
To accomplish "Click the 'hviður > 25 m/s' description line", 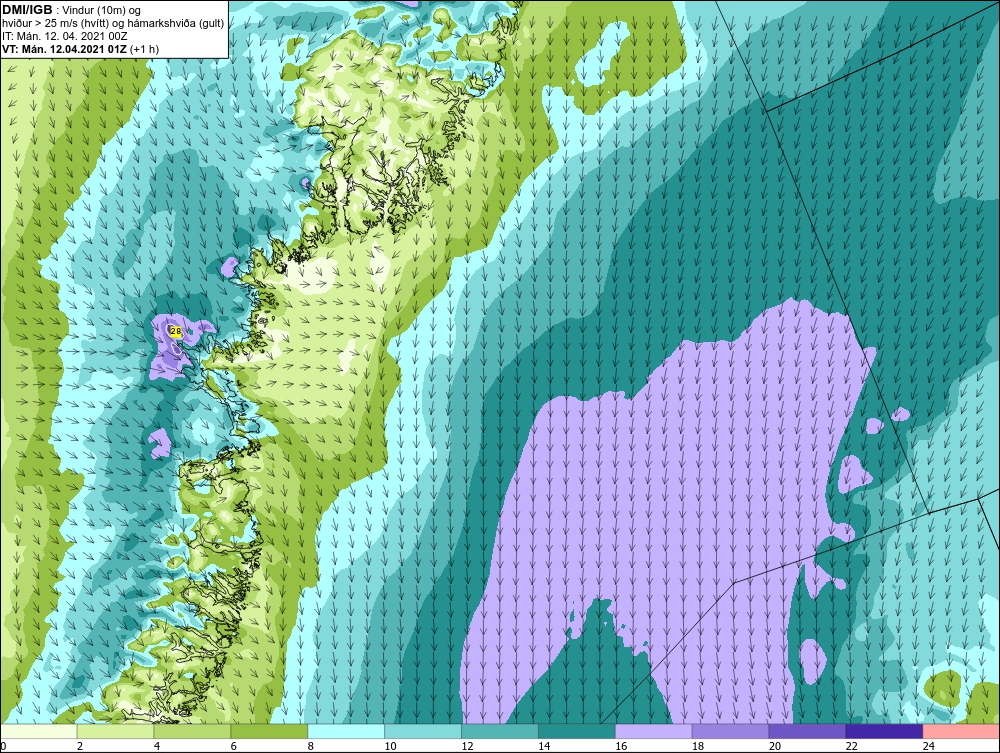I will tap(113, 24).
